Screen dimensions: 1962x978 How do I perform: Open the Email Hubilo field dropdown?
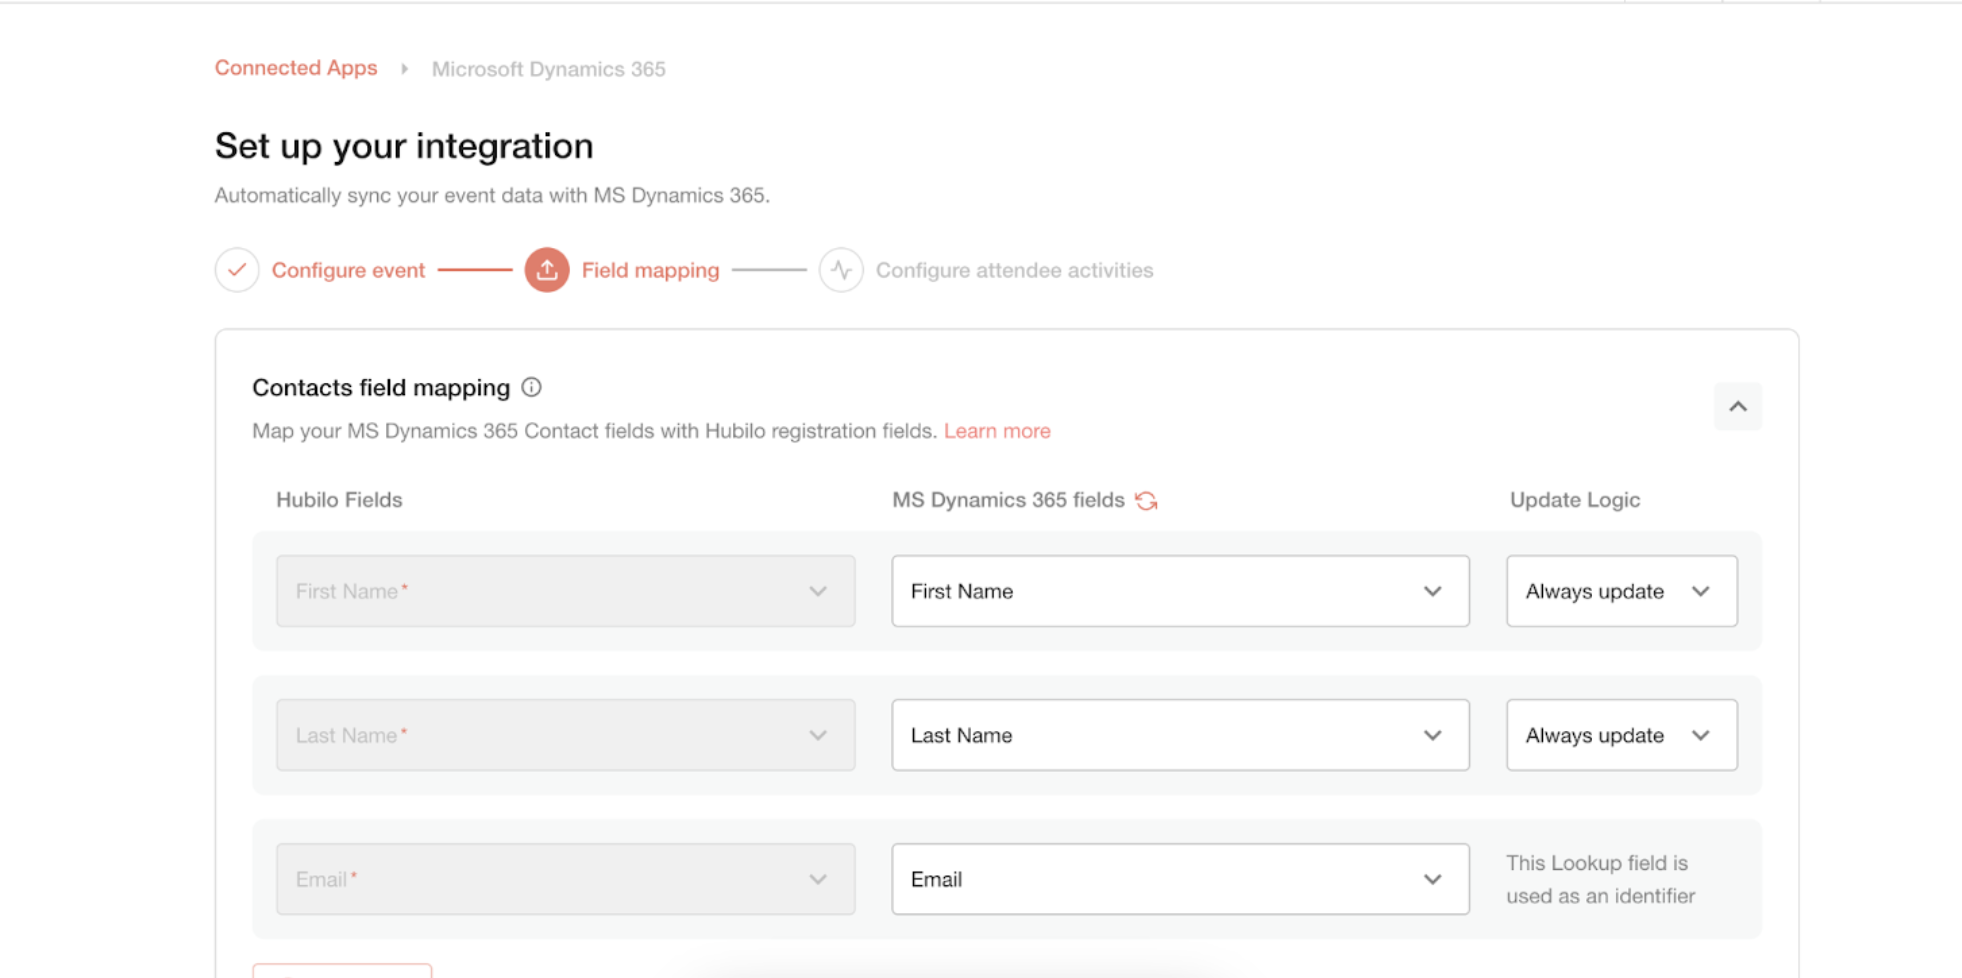[x=566, y=879]
